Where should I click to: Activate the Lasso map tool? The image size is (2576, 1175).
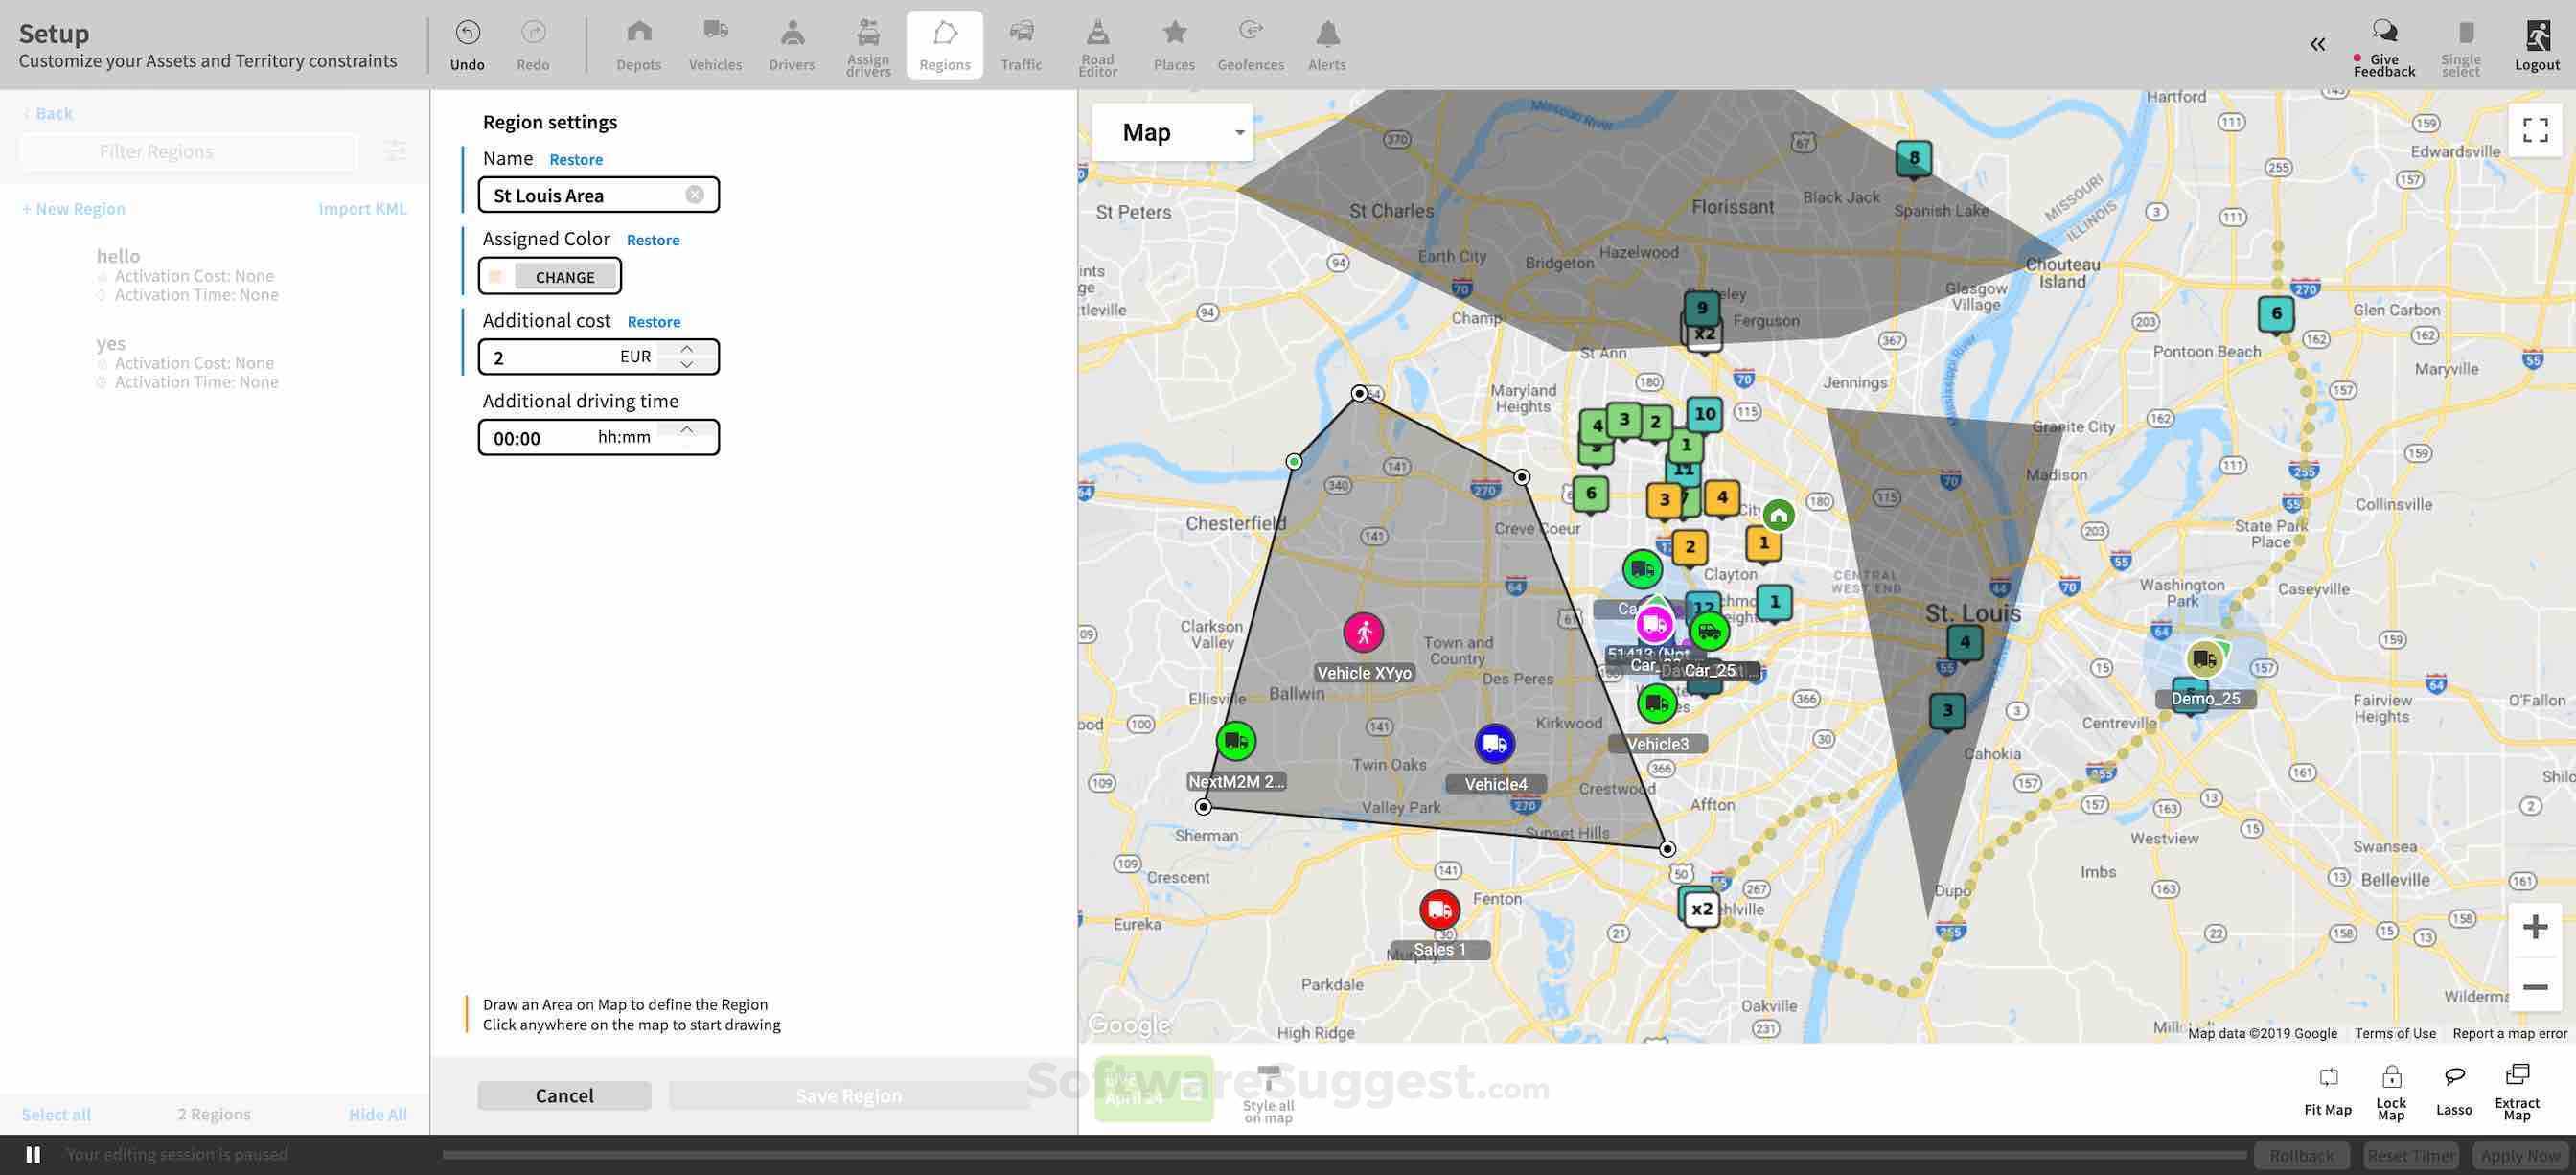click(2453, 1090)
